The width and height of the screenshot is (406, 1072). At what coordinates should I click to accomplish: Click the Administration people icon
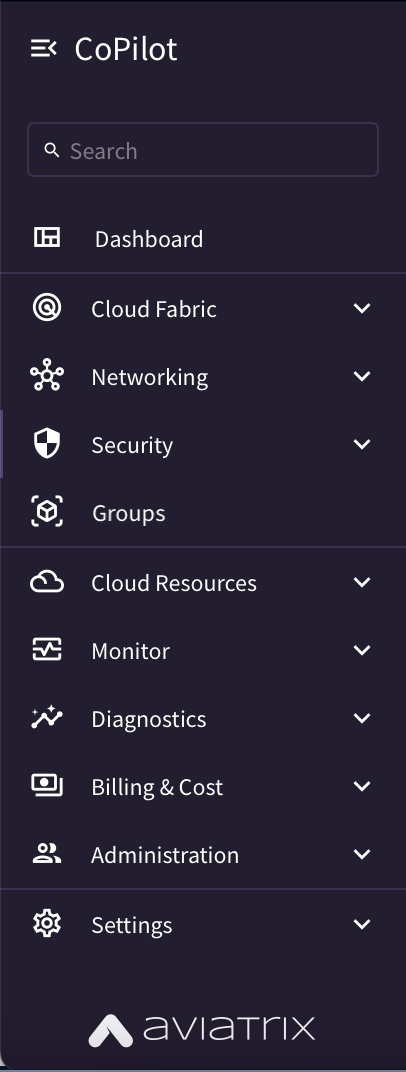coord(47,853)
